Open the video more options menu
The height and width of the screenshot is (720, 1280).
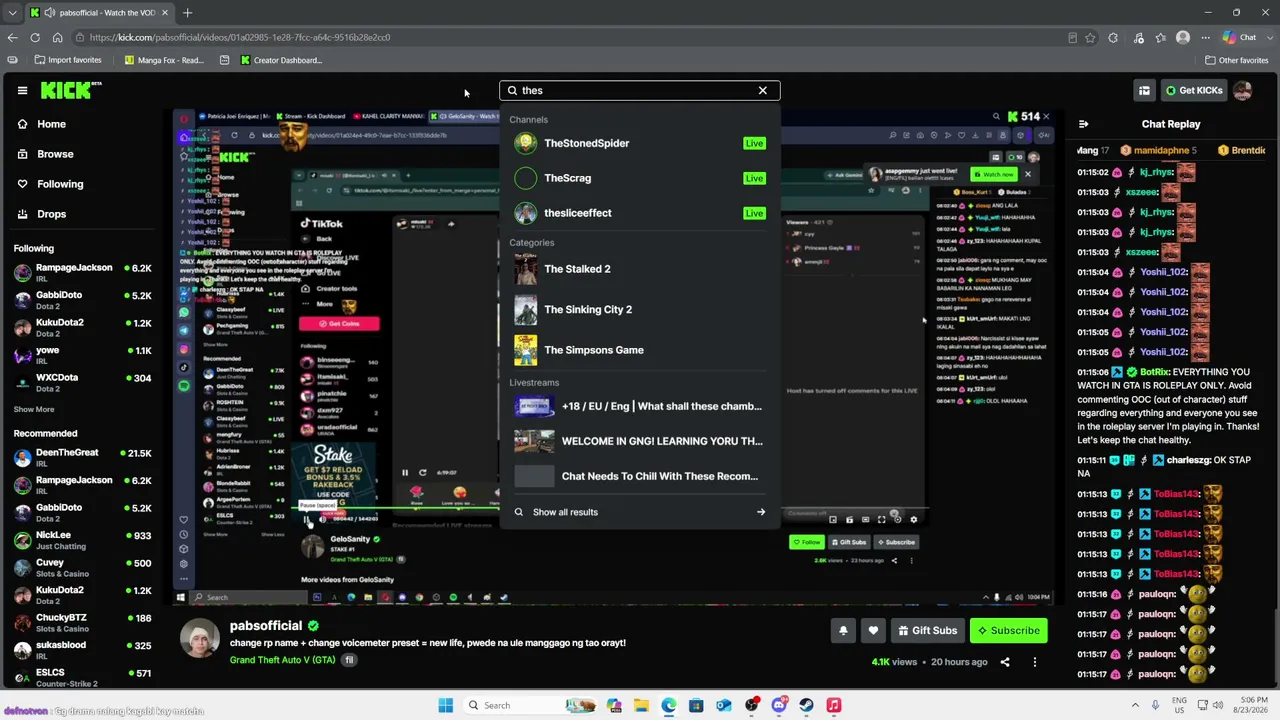coord(1035,662)
